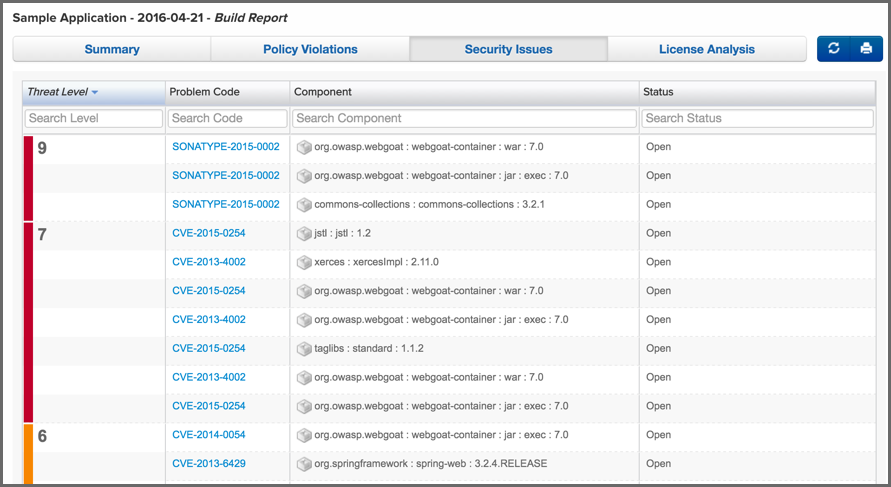Click cube icon beside taglibs : standard : 1.1.2

click(x=304, y=349)
